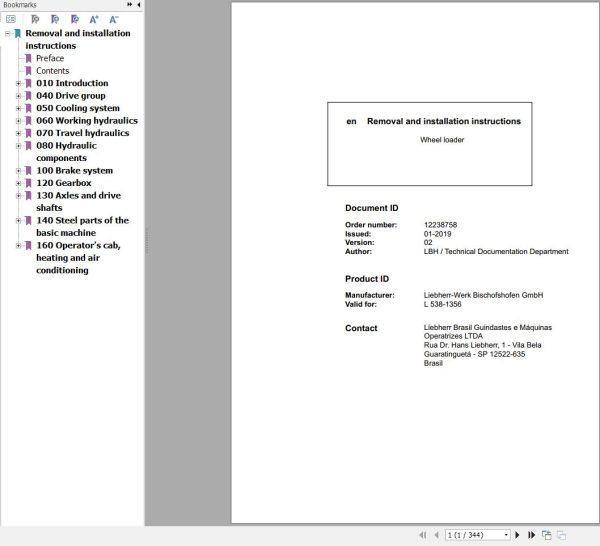Image resolution: width=600 pixels, height=546 pixels.
Task: Go to the next page arrow
Action: pos(517,535)
